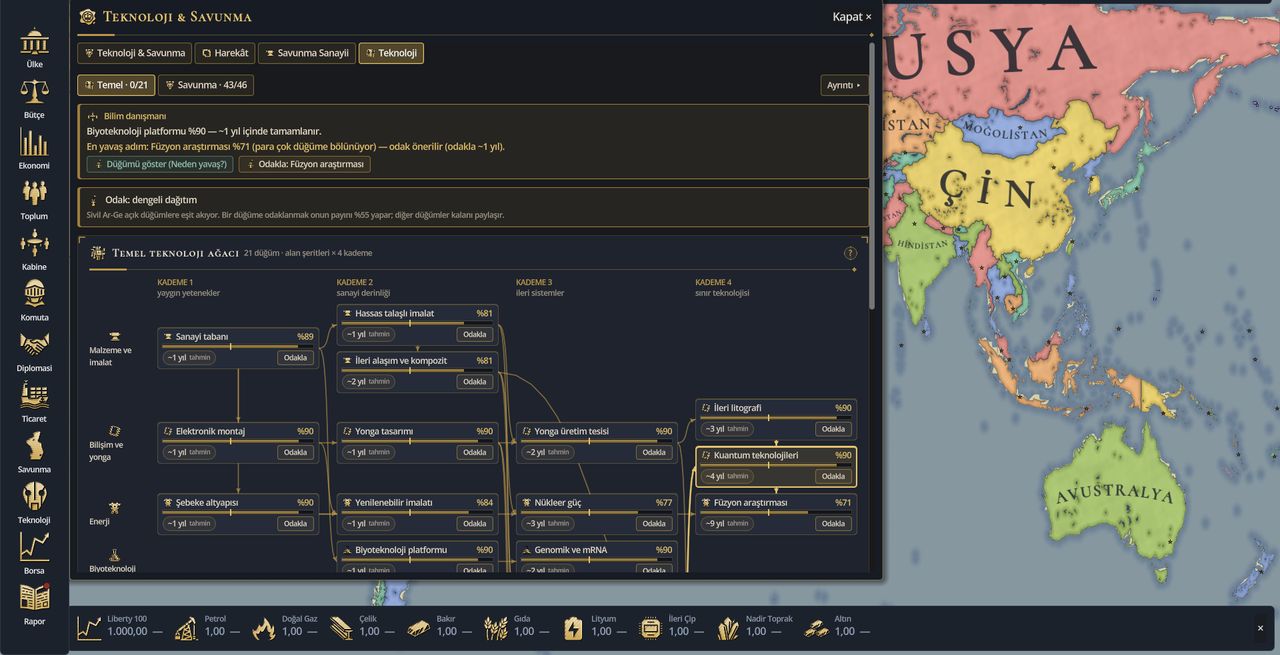
Task: Click the İleri Çip chip icon
Action: coord(650,628)
